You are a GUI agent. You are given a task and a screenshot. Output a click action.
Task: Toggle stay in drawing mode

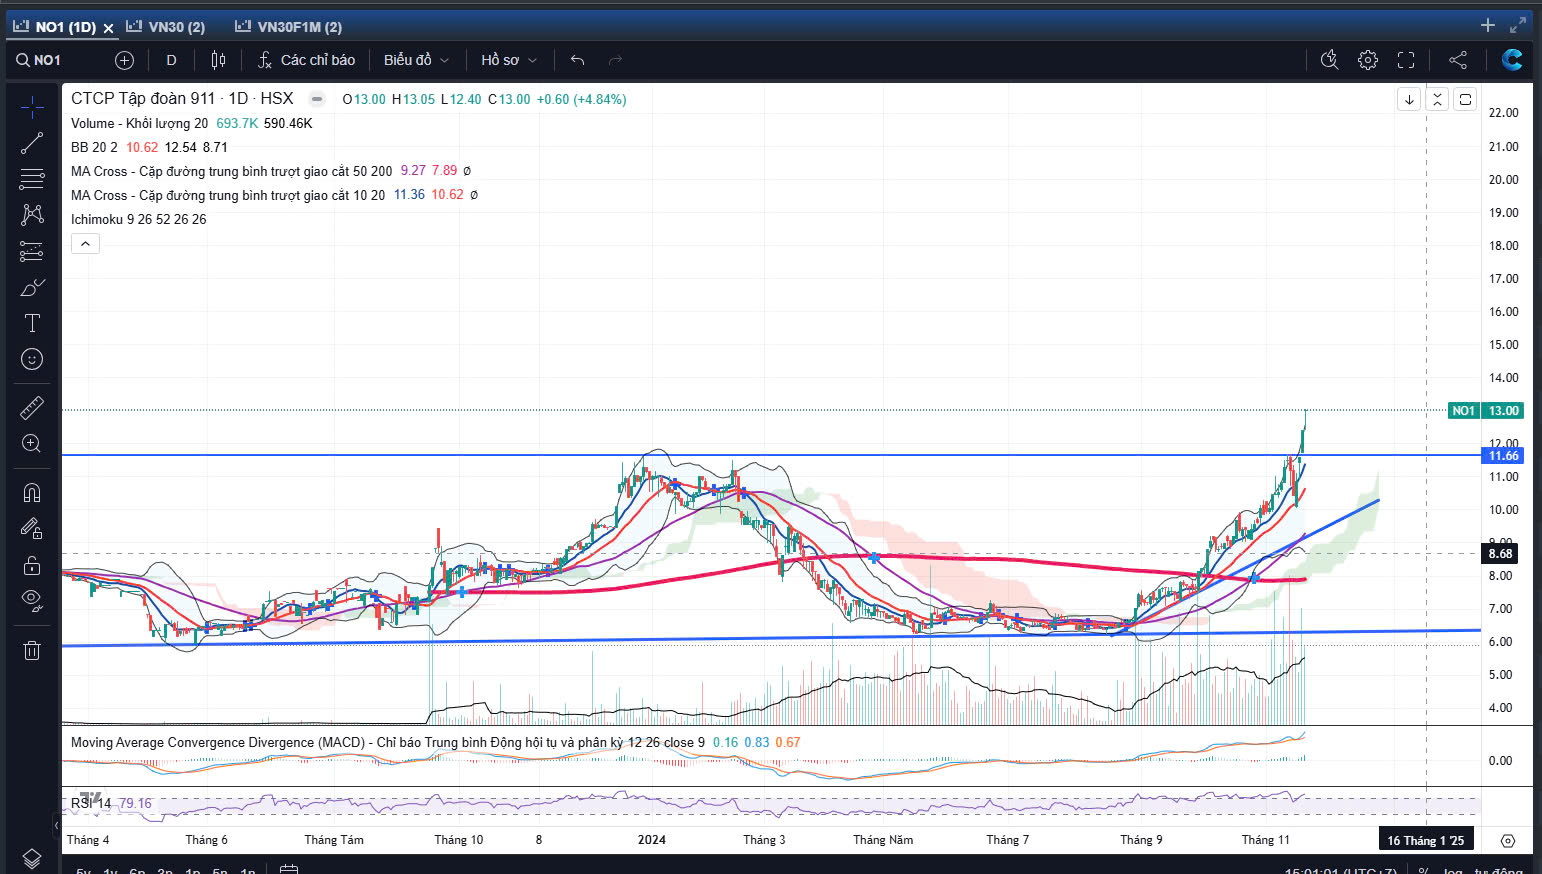(x=32, y=528)
